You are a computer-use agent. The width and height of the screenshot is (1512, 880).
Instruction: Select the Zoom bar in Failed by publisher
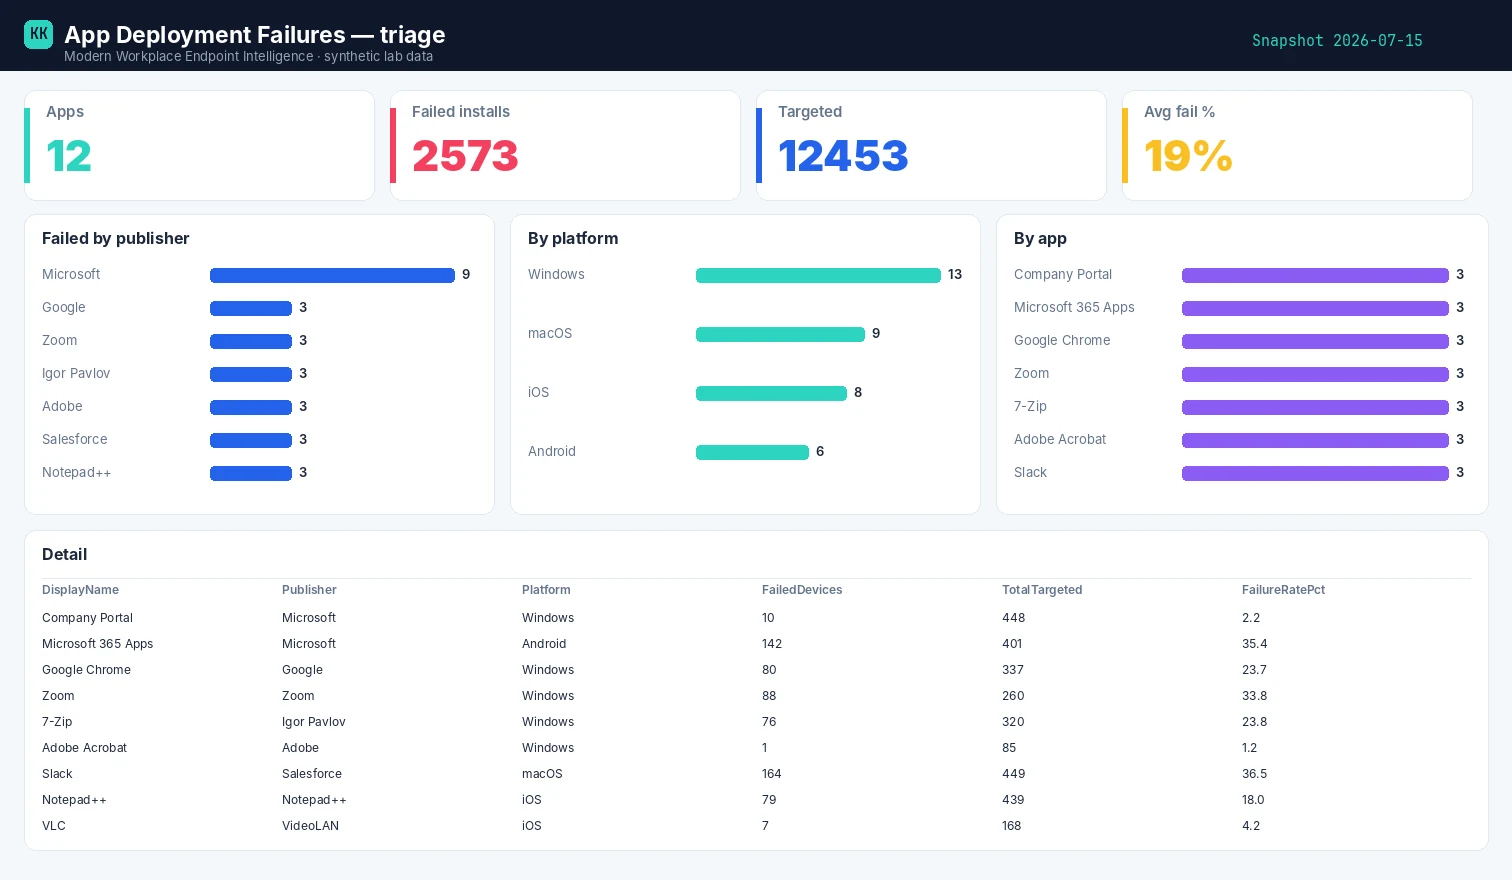click(251, 341)
